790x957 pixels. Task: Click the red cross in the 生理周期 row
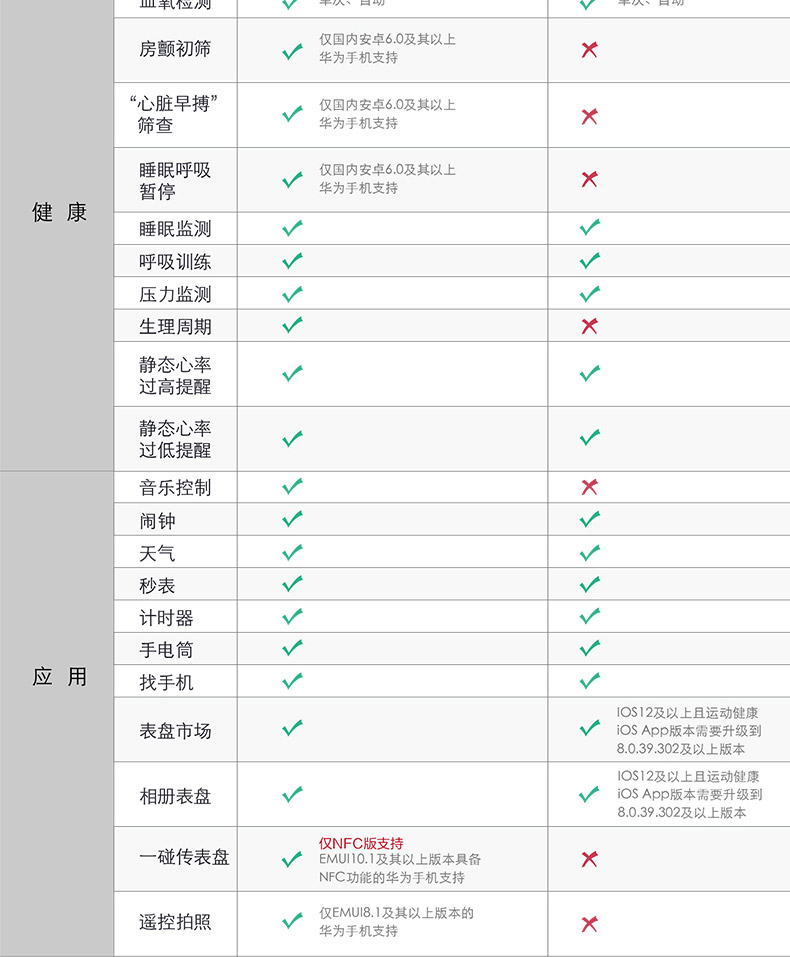tap(589, 326)
